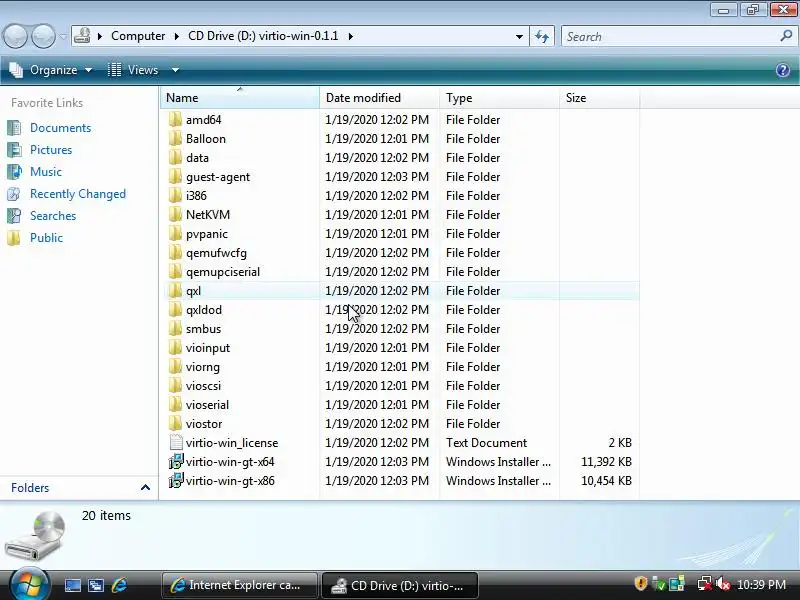The image size is (800, 600).
Task: Select the qxl folder name
Action: [x=193, y=291]
